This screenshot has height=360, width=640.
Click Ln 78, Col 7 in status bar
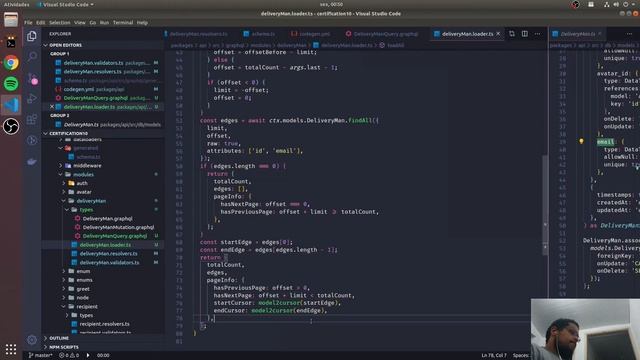click(494, 355)
